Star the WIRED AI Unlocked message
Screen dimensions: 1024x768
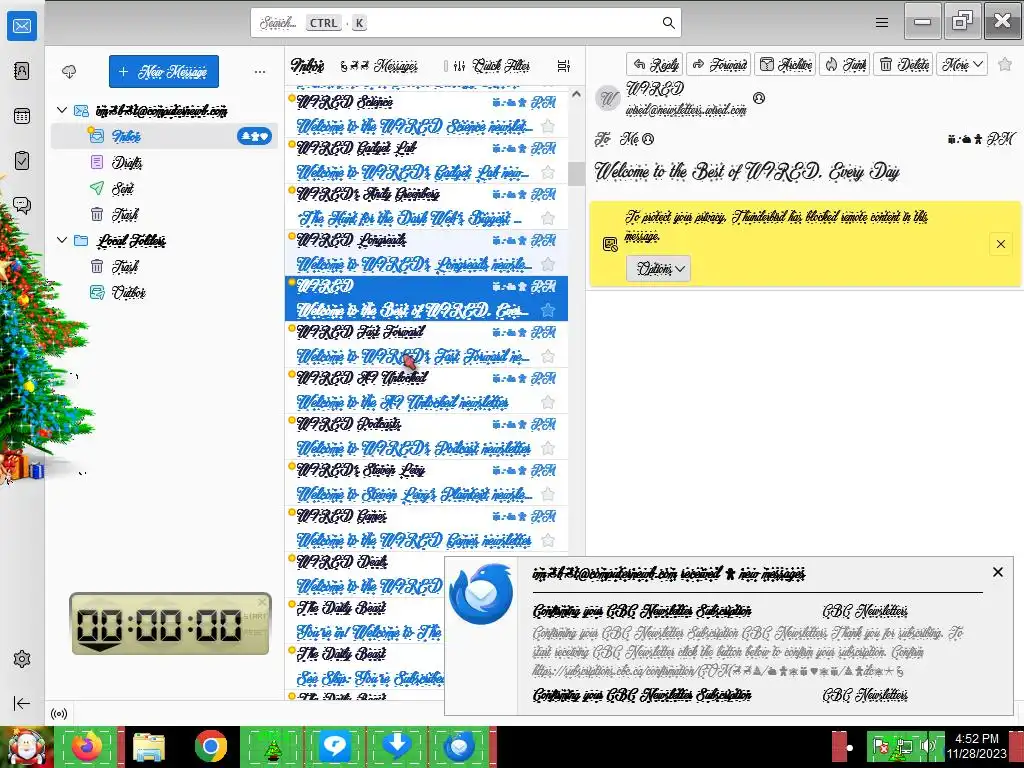548,402
